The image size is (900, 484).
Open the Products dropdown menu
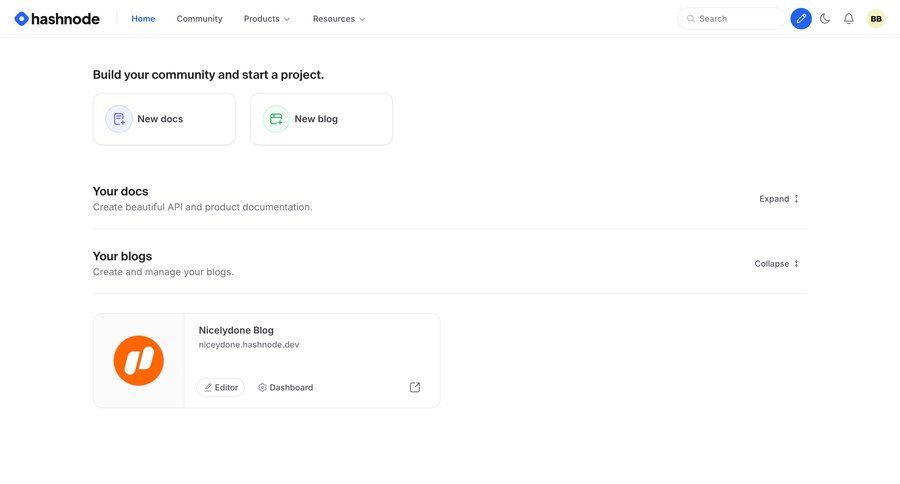266,19
